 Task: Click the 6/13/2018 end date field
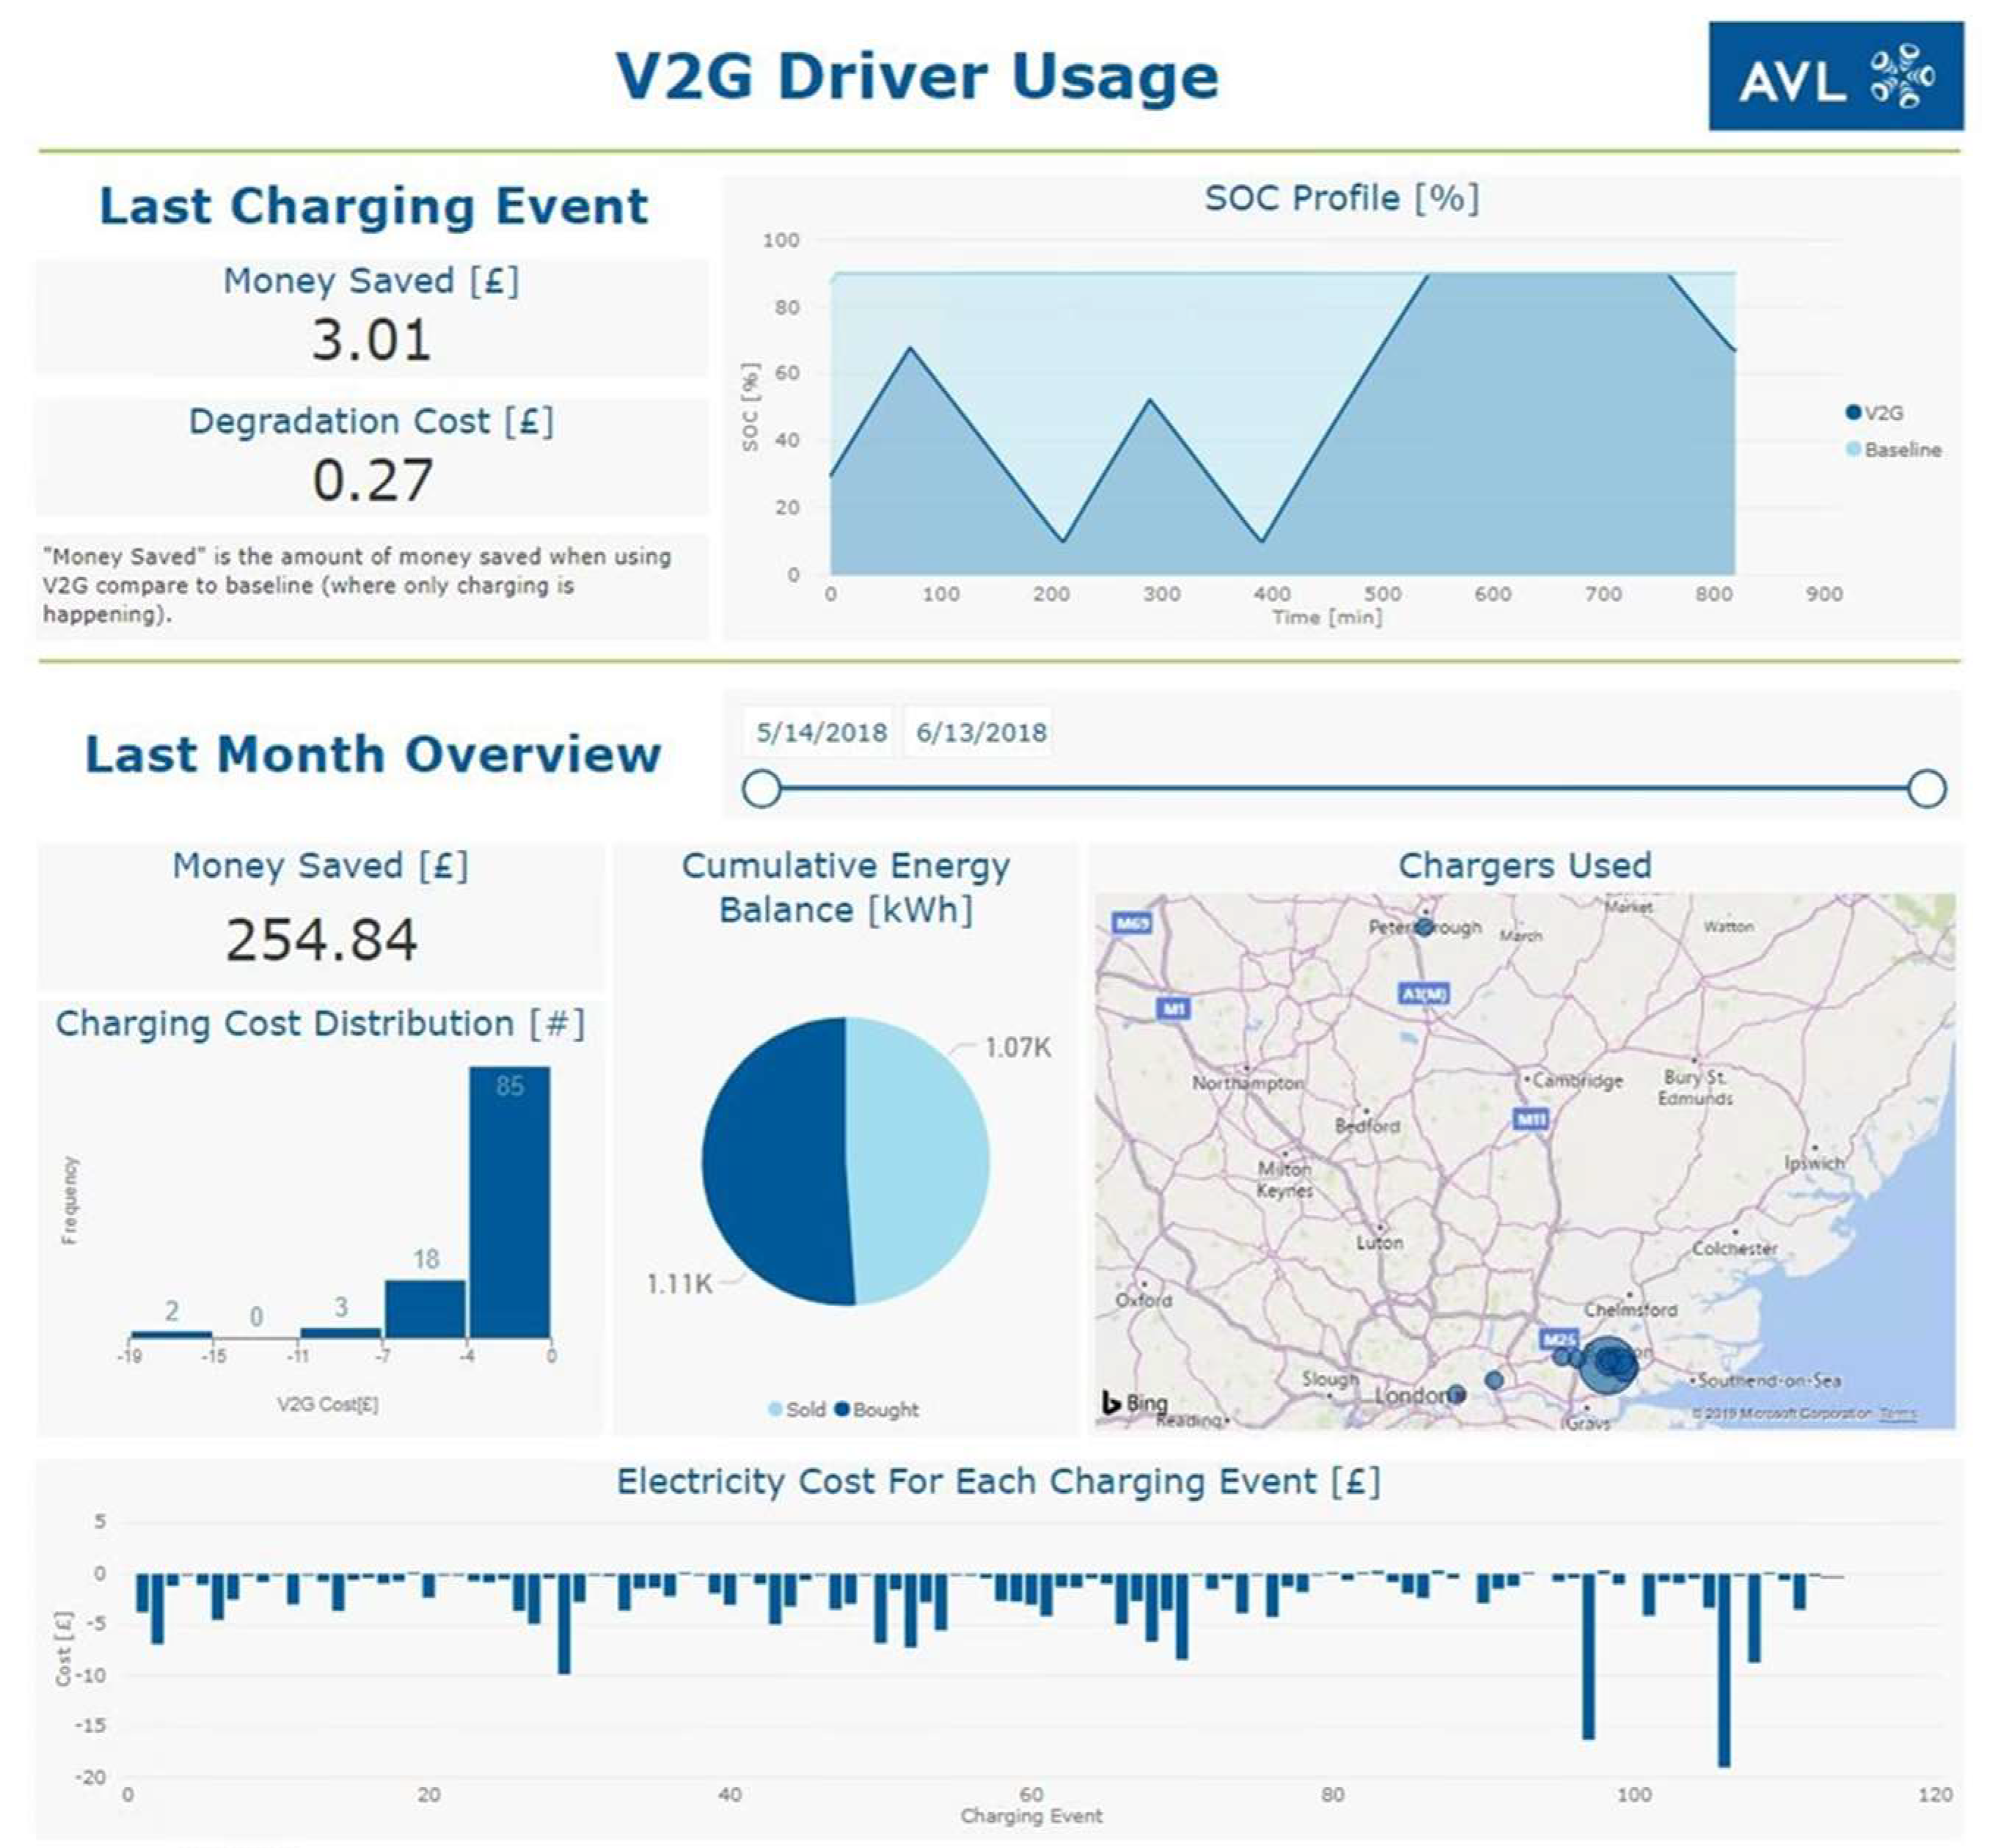coord(980,732)
